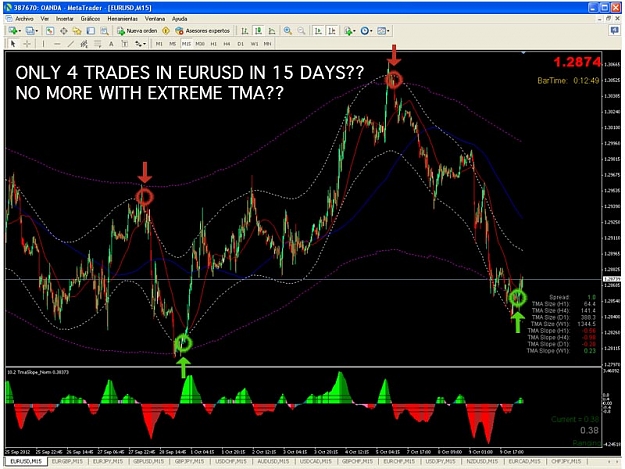This screenshot has width=625, height=469.
Task: Zoom in on the chart
Action: (287, 31)
